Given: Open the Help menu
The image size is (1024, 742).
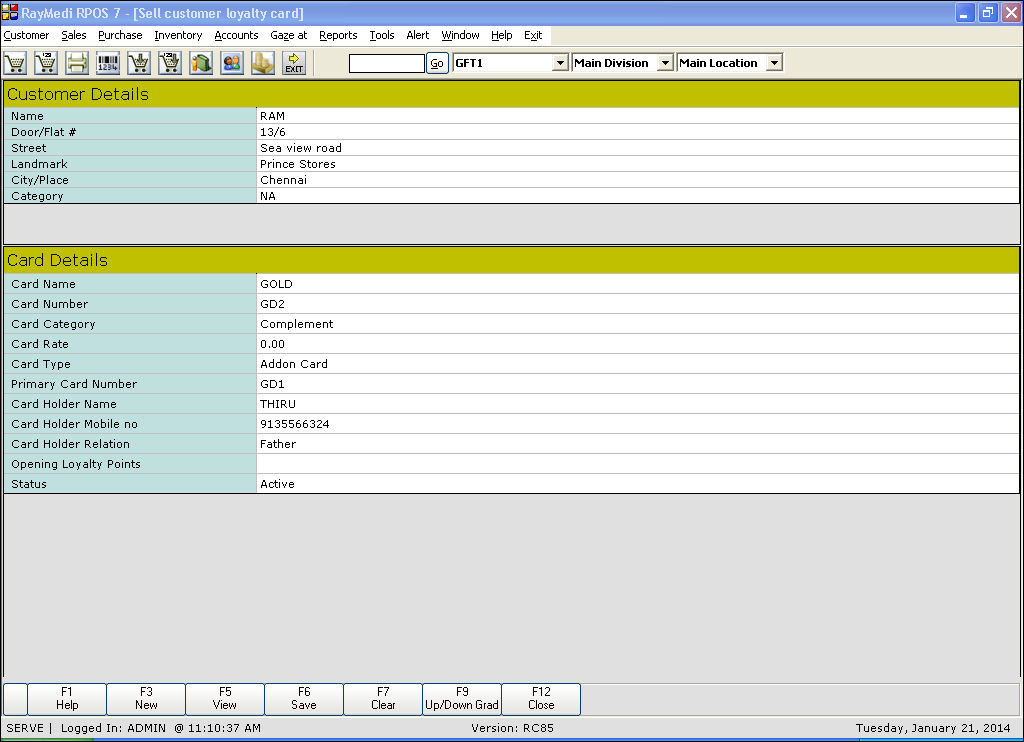Looking at the screenshot, I should (x=502, y=35).
